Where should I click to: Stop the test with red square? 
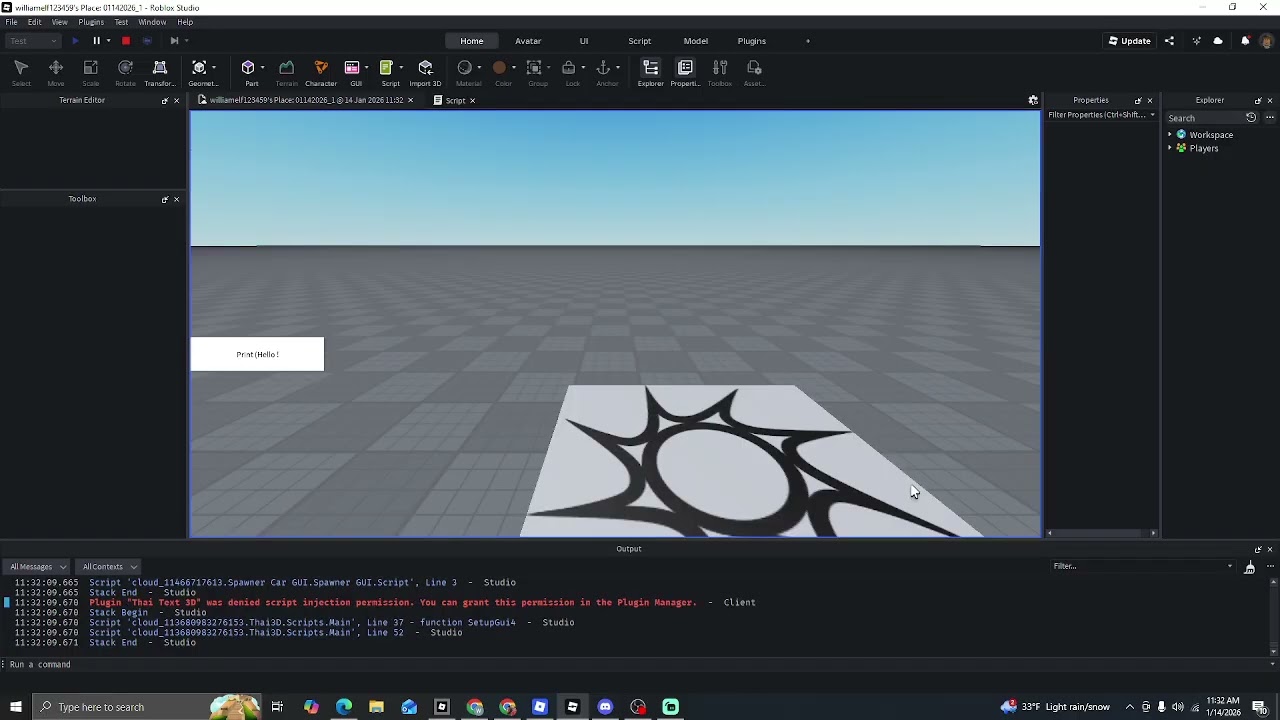coord(126,41)
